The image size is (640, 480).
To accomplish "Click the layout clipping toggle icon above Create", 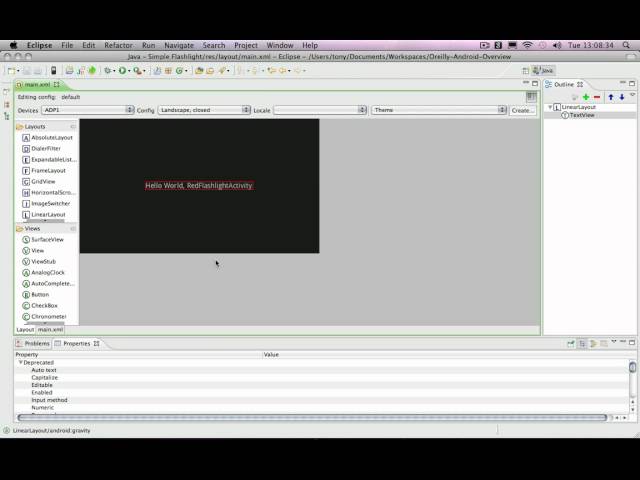I will 531,97.
